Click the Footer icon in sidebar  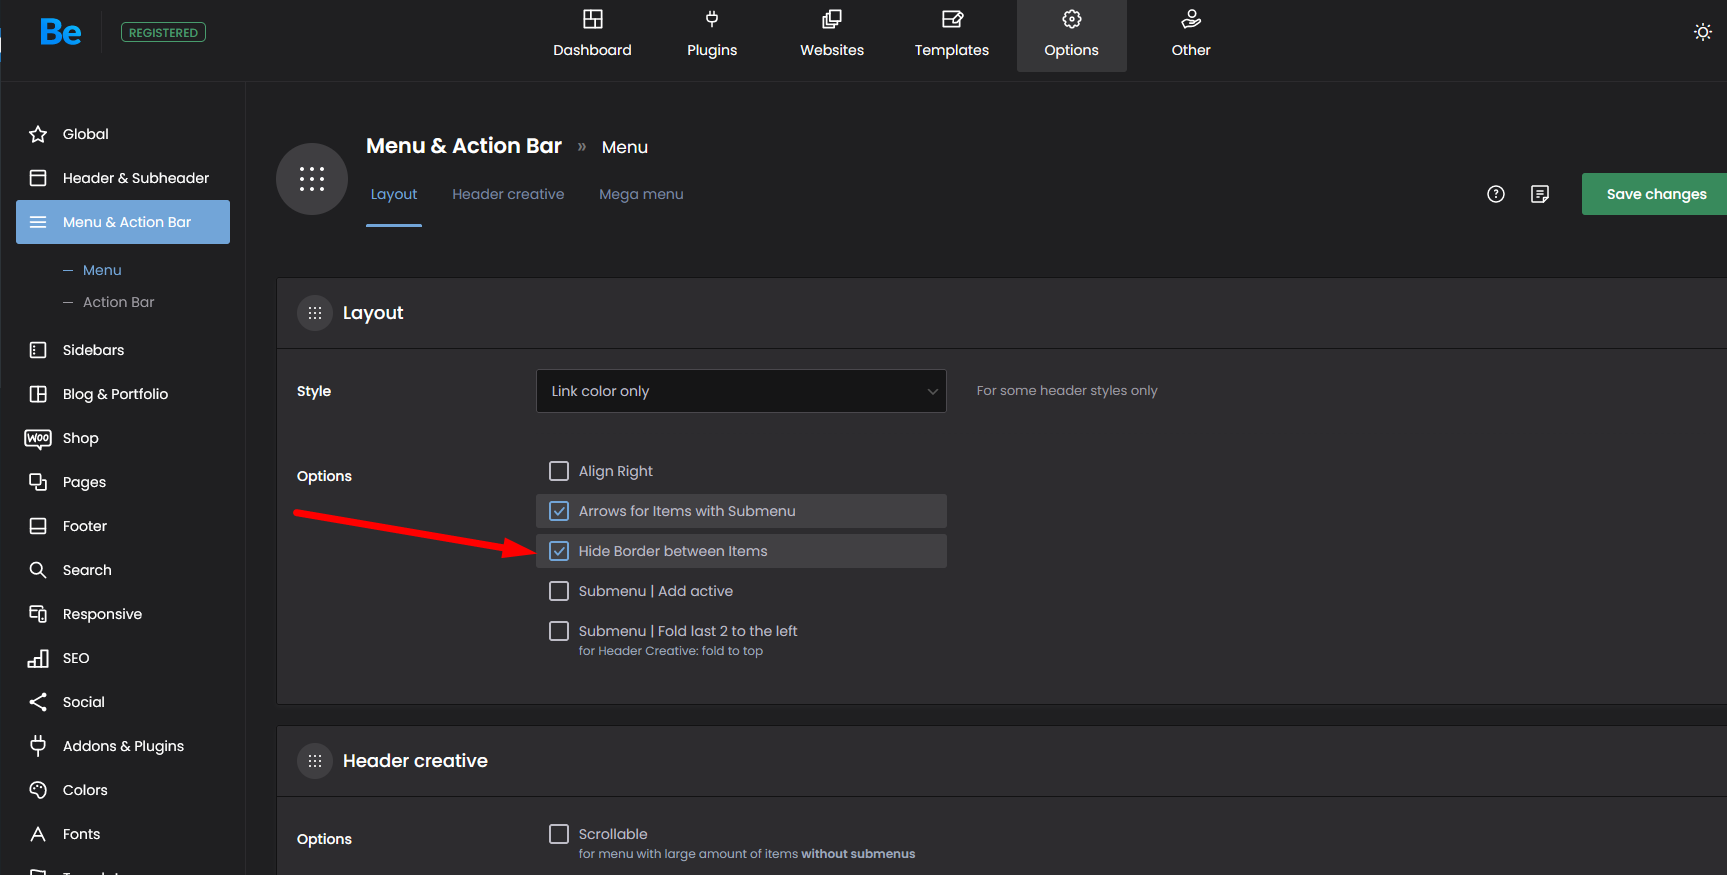pos(38,526)
